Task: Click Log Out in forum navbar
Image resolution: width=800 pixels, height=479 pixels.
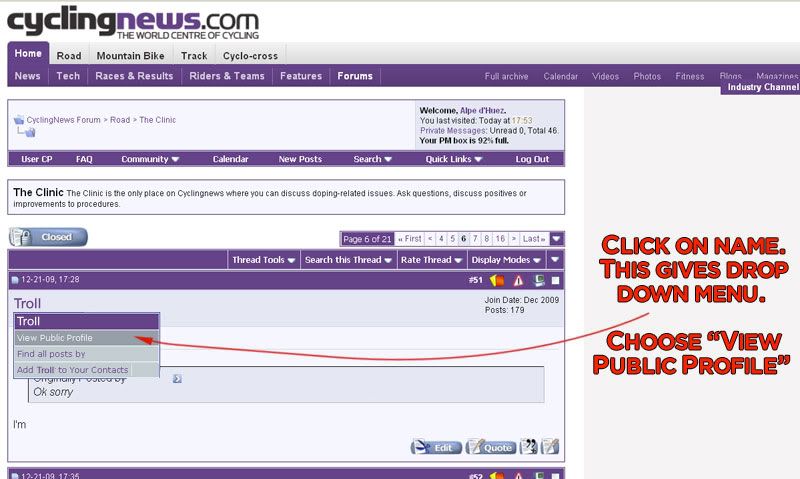Action: [532, 159]
